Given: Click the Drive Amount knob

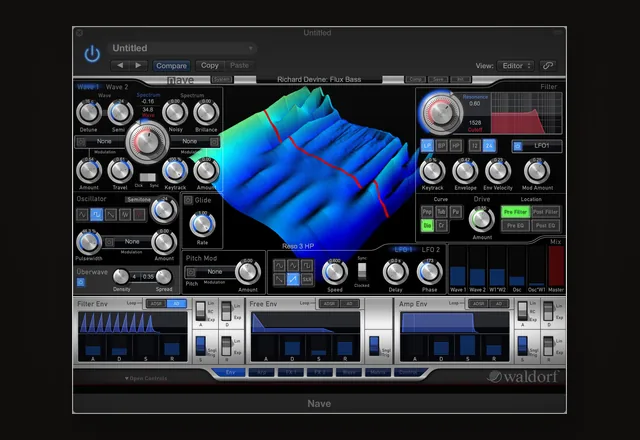Looking at the screenshot, I should (x=482, y=220).
